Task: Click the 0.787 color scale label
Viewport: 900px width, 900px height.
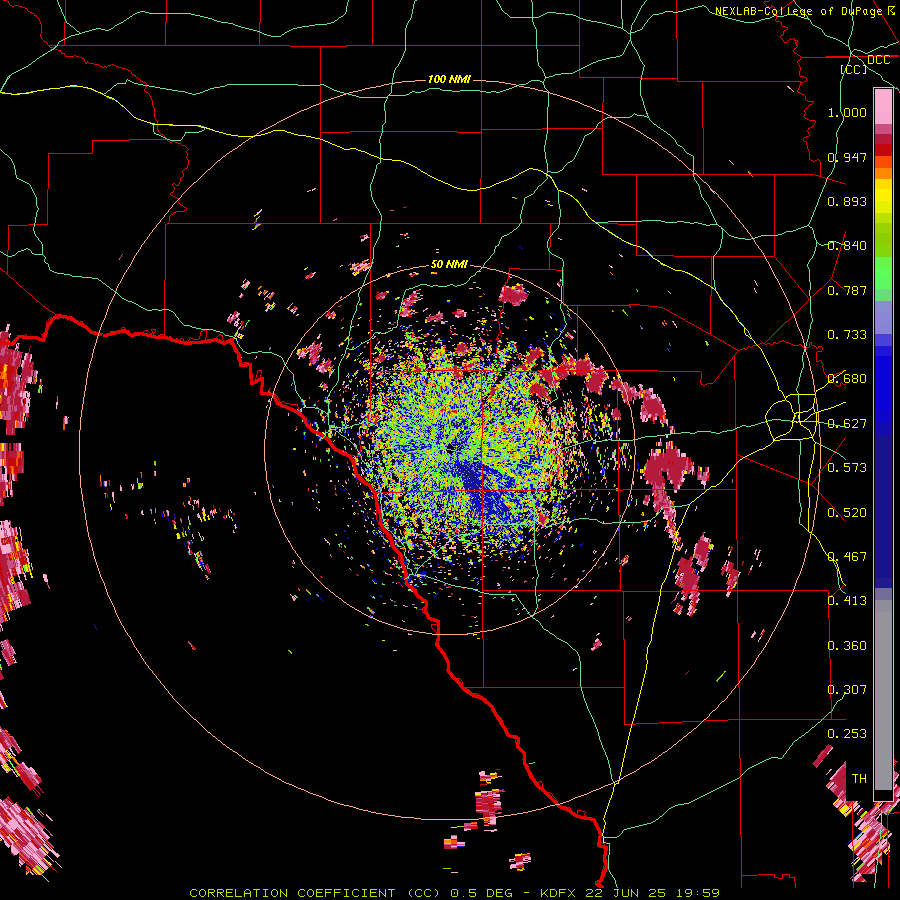Action: (x=847, y=290)
